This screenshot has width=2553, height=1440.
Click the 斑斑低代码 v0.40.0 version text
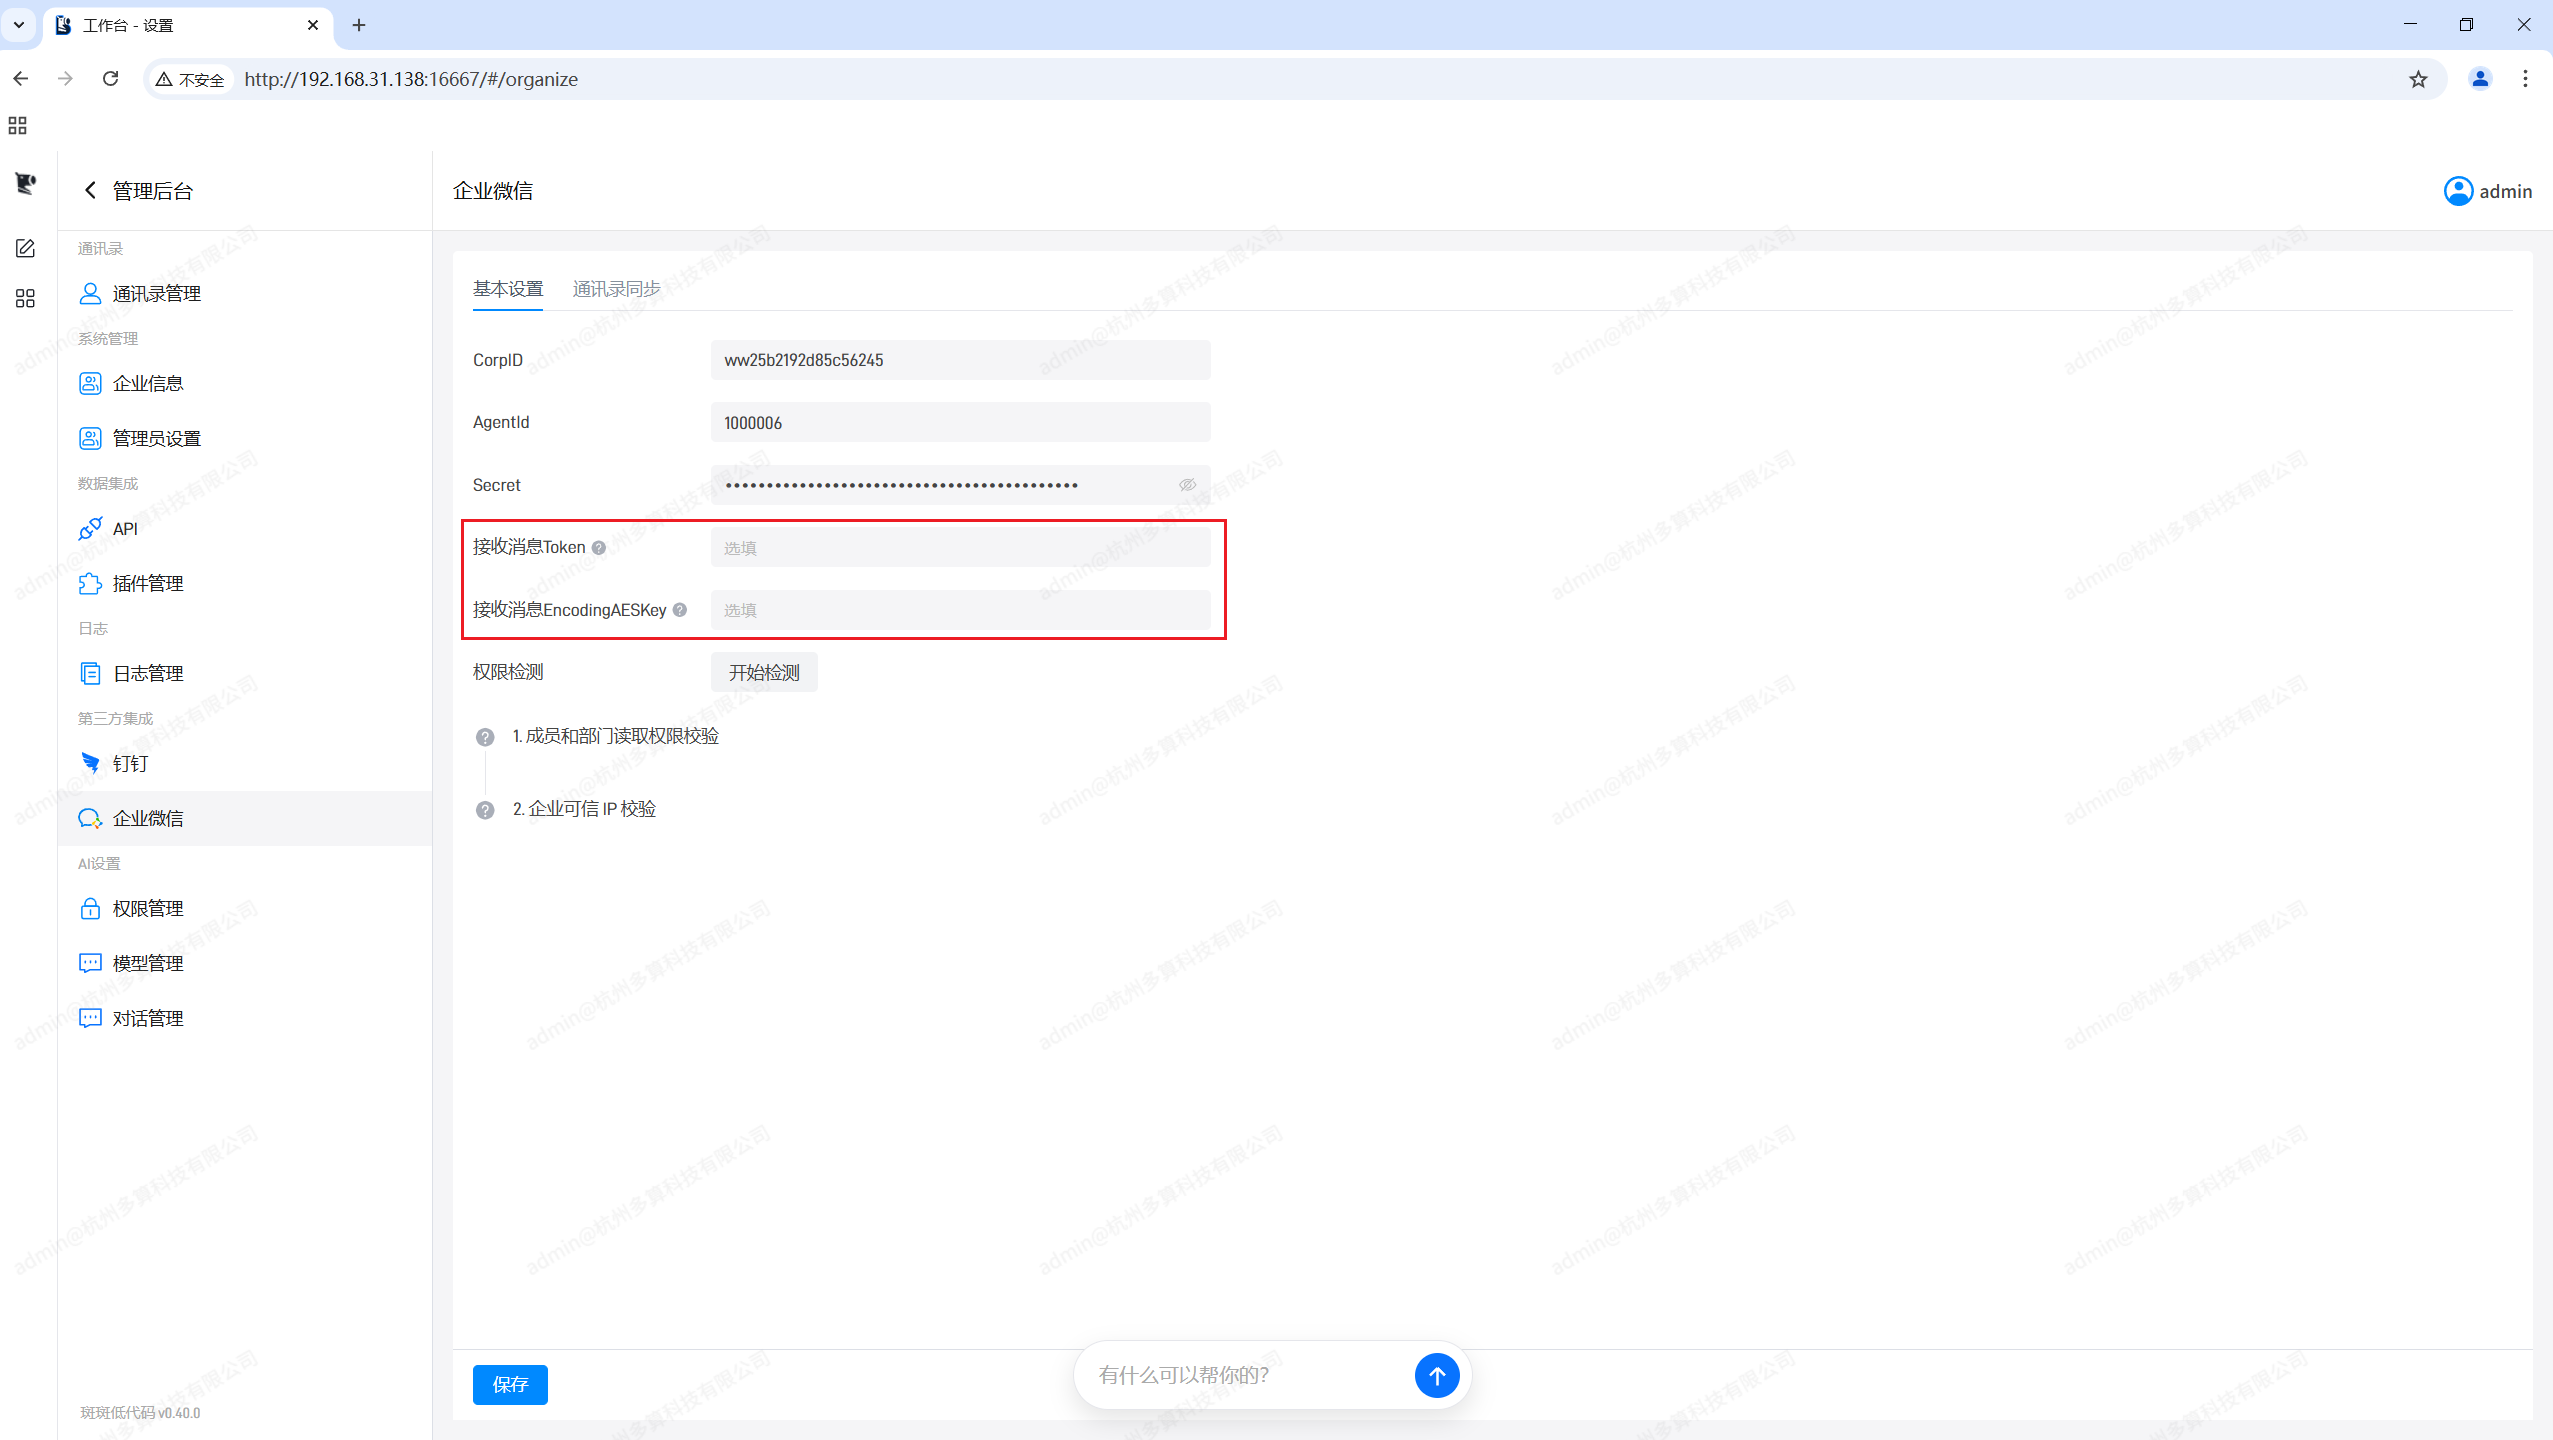tap(140, 1413)
